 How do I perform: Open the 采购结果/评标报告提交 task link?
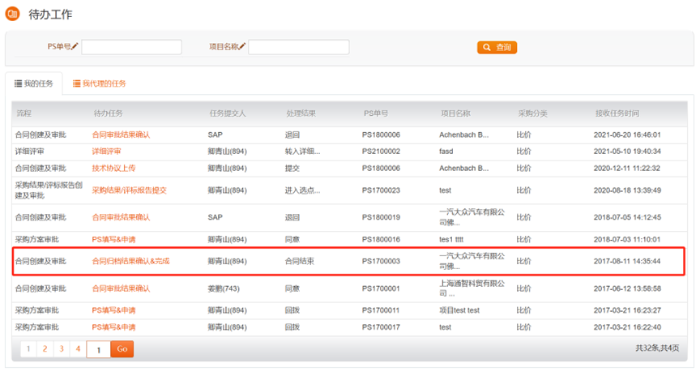129,190
